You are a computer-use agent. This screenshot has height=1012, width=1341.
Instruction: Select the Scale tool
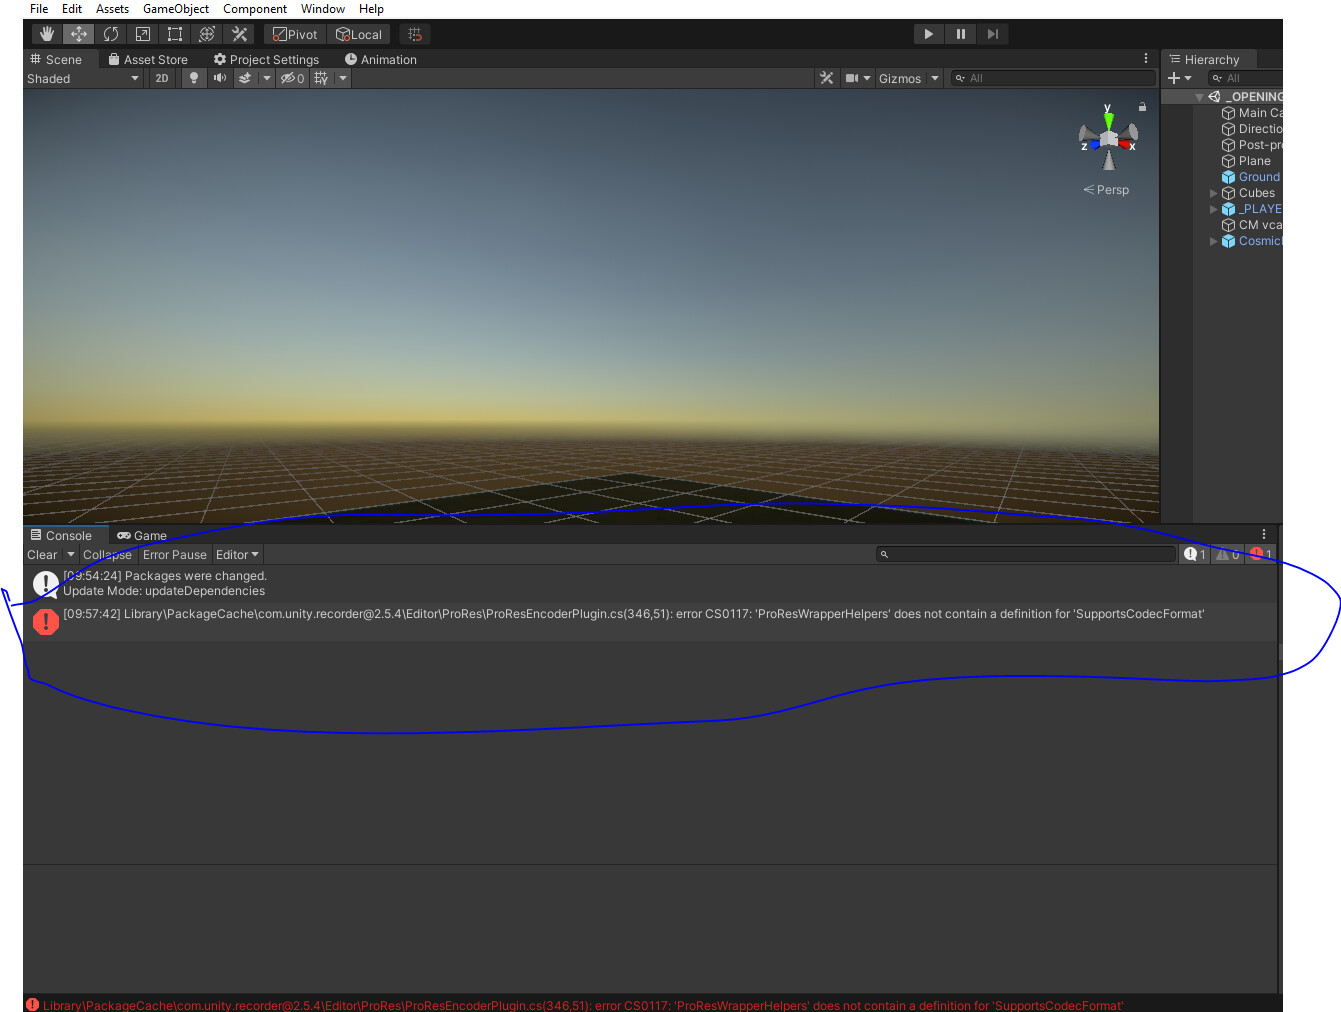[142, 33]
